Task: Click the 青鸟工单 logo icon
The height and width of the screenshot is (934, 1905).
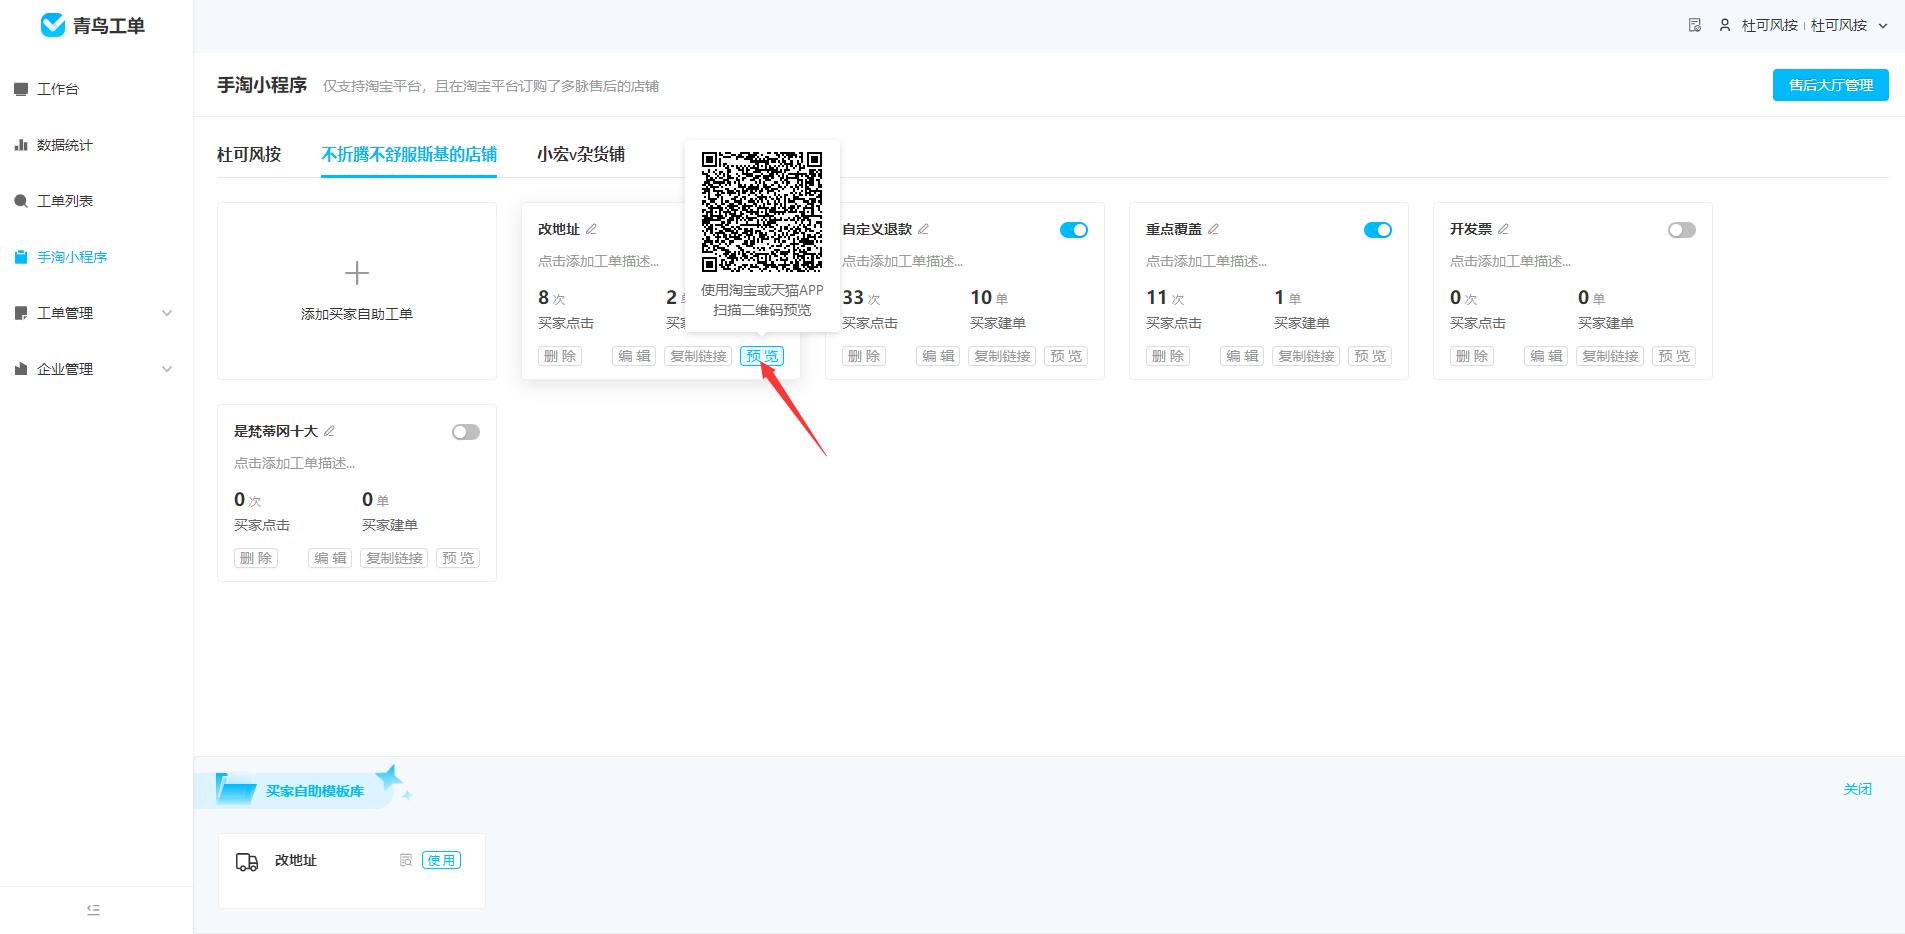Action: click(x=53, y=25)
